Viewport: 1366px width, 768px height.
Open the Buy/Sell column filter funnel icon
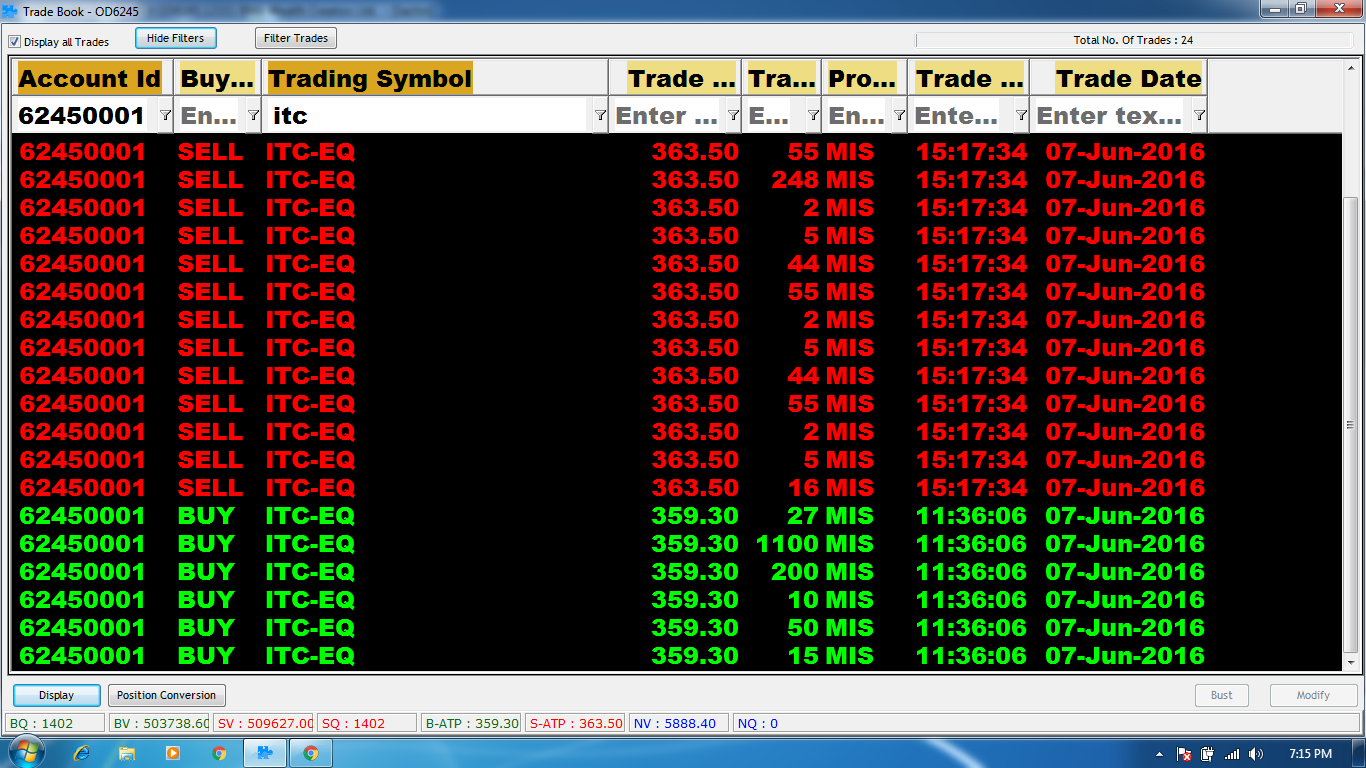click(x=253, y=116)
